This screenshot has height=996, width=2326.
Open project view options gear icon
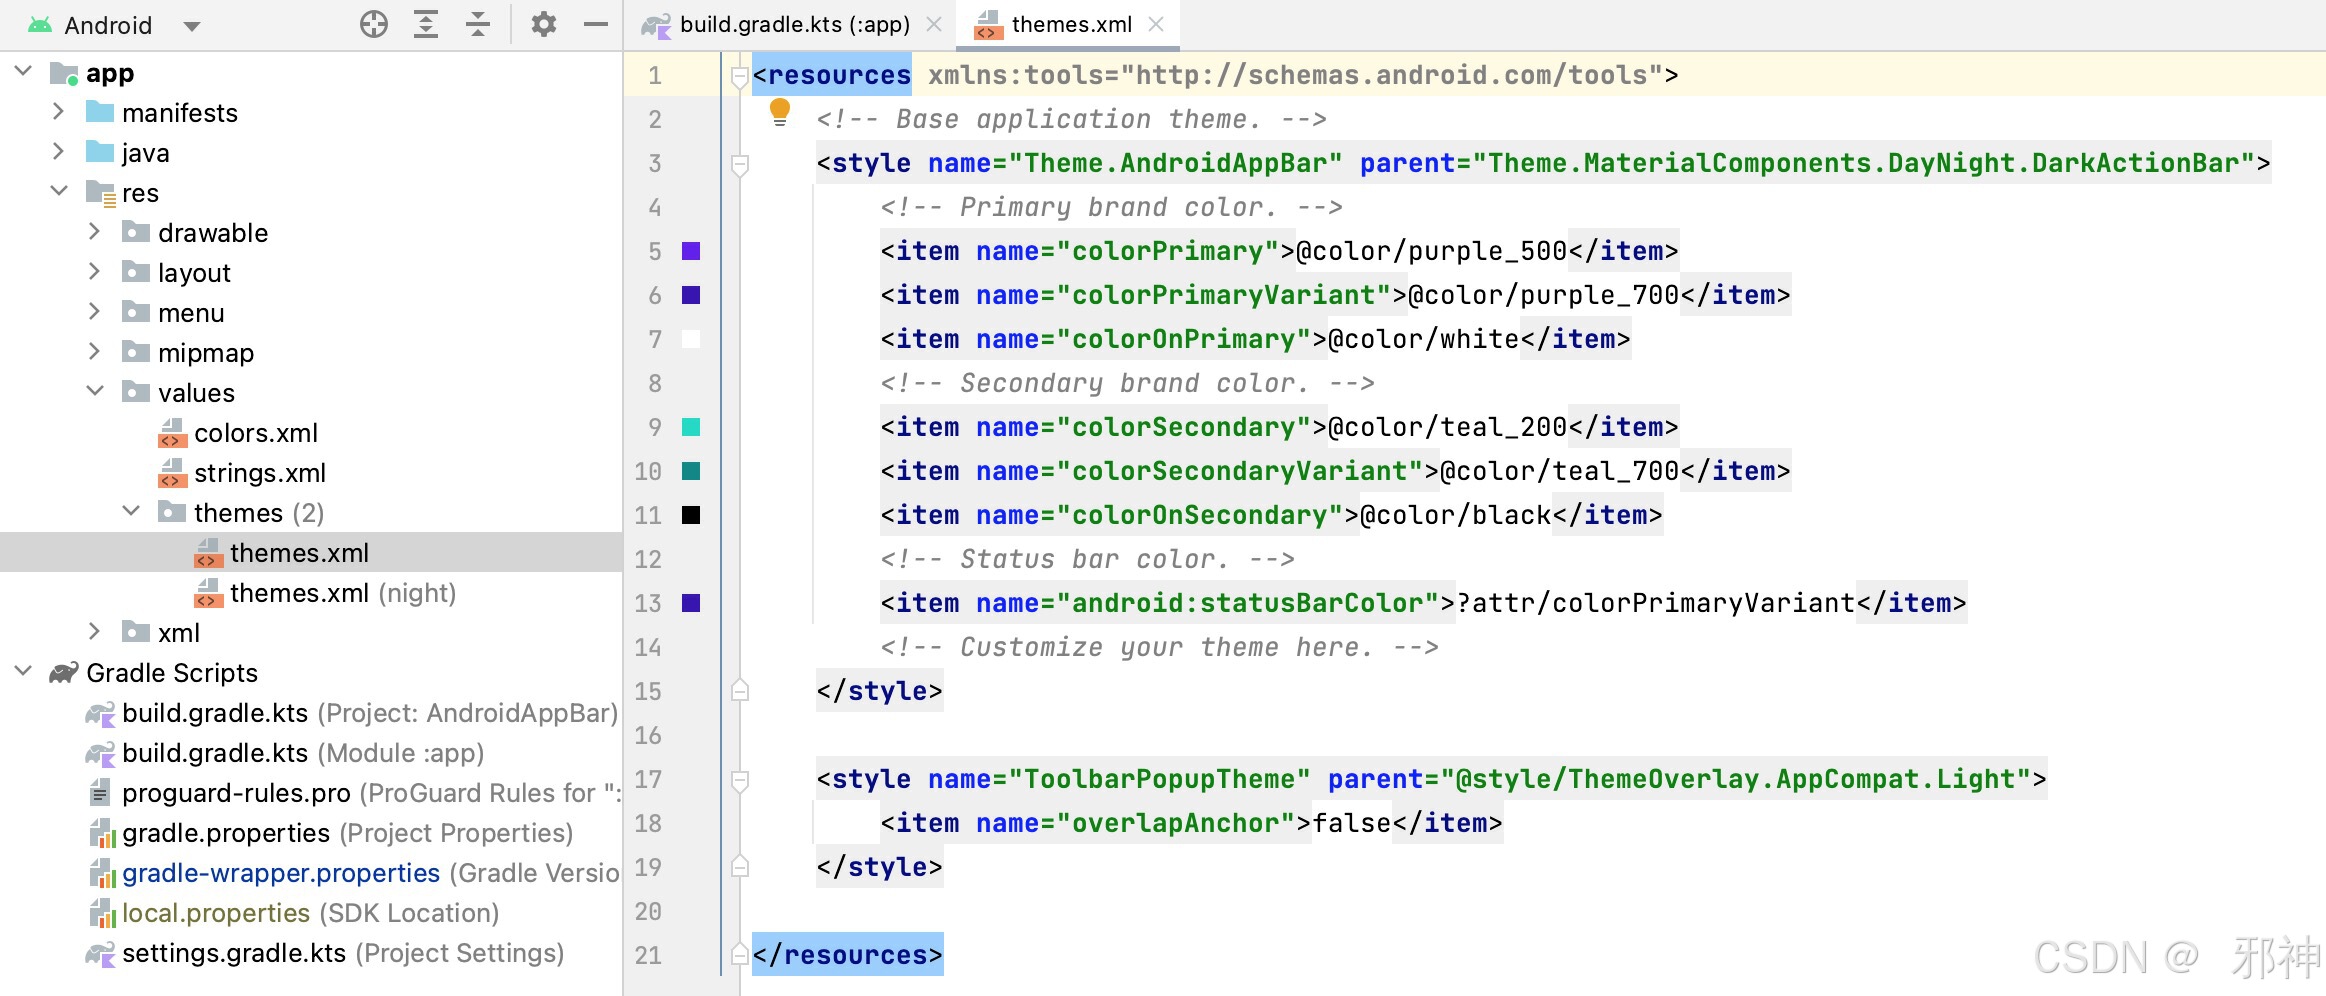tap(543, 24)
